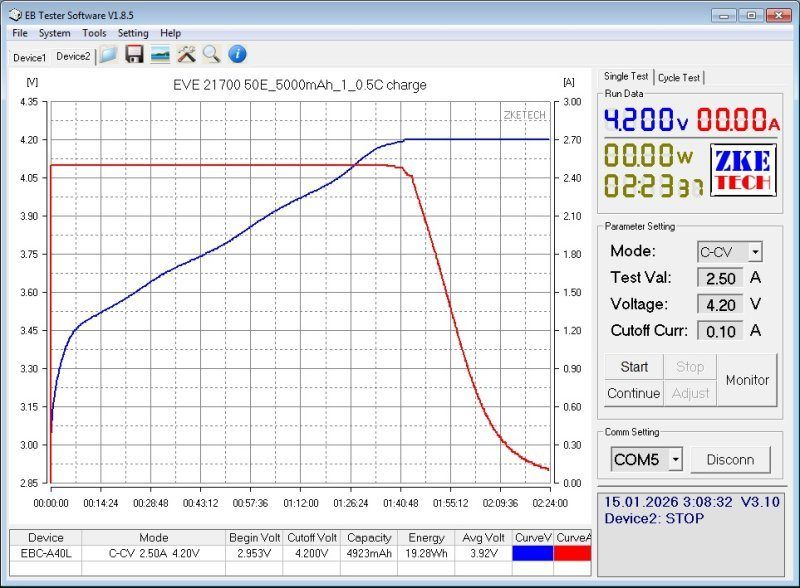Image resolution: width=800 pixels, height=588 pixels.
Task: Click the blue info about icon
Action: tap(237, 54)
